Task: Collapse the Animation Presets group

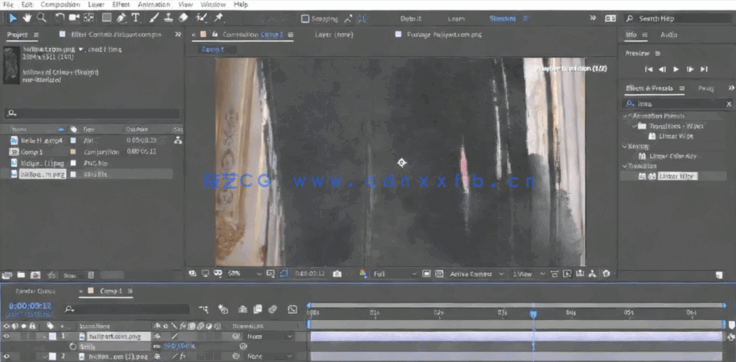Action: [625, 116]
